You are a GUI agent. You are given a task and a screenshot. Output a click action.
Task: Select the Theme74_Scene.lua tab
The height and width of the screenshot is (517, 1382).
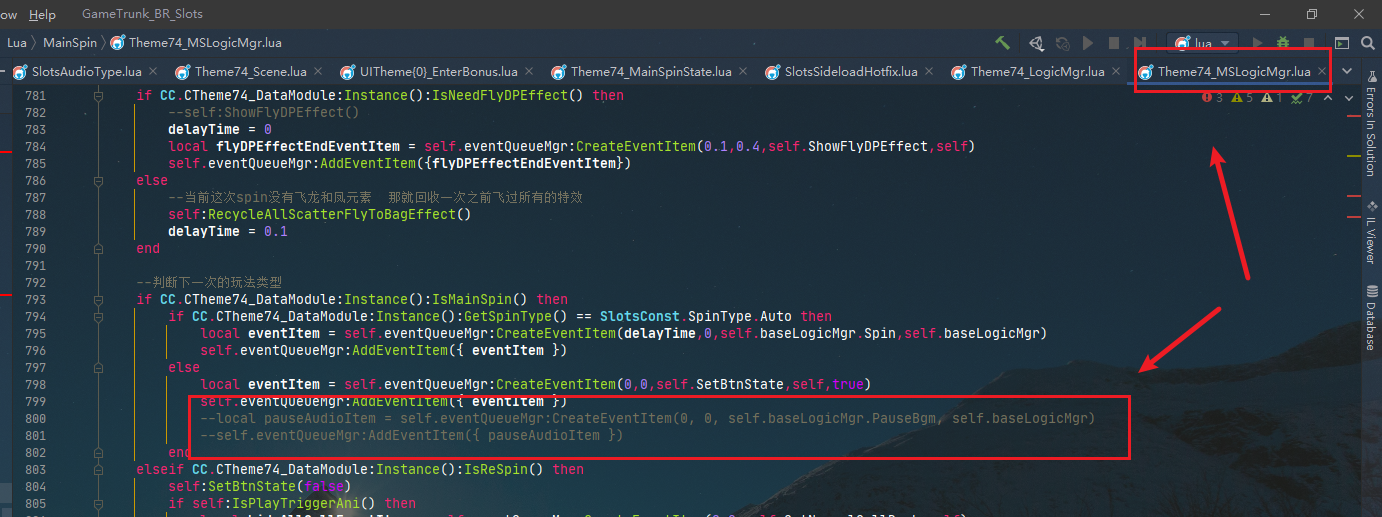tap(250, 72)
